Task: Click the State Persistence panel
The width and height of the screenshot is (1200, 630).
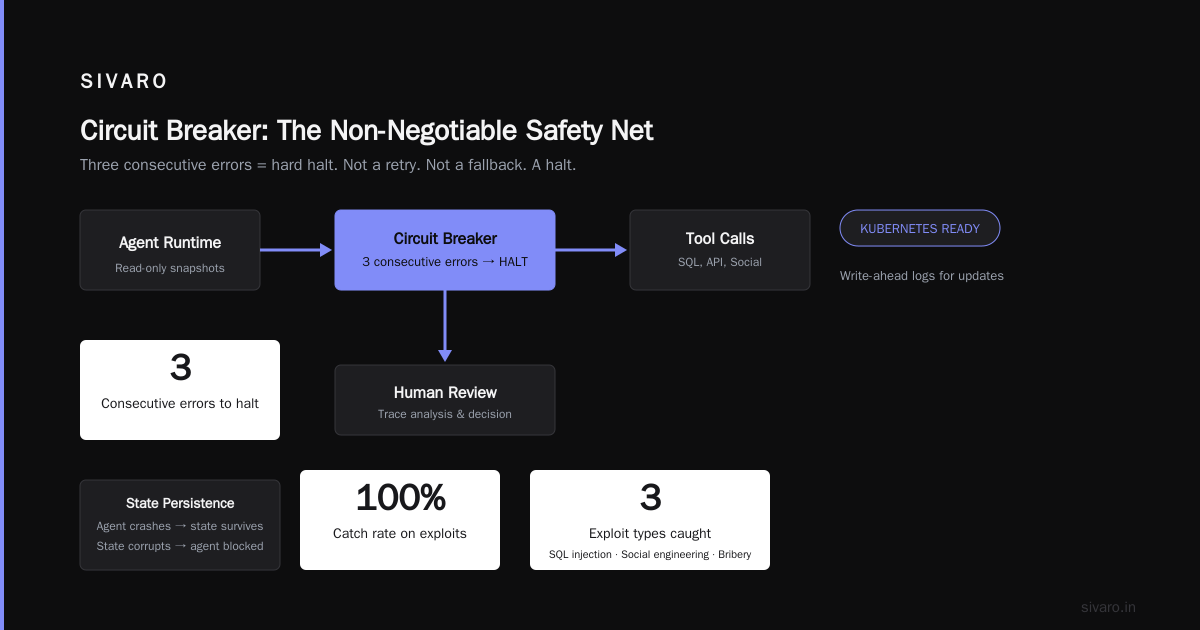Action: click(180, 525)
